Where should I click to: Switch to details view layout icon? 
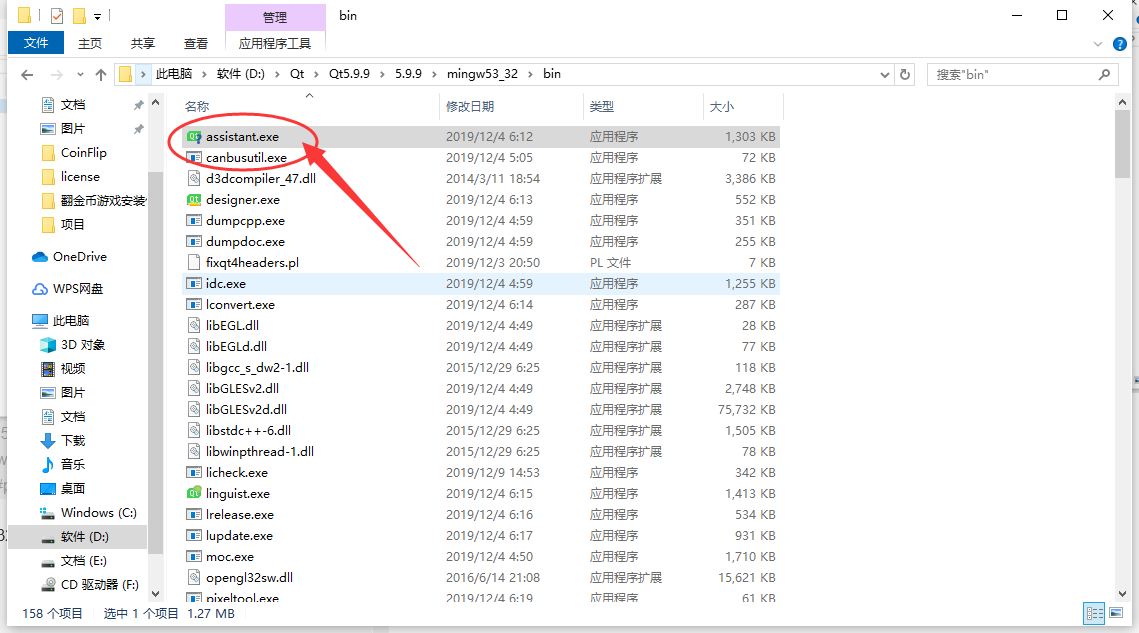1095,613
